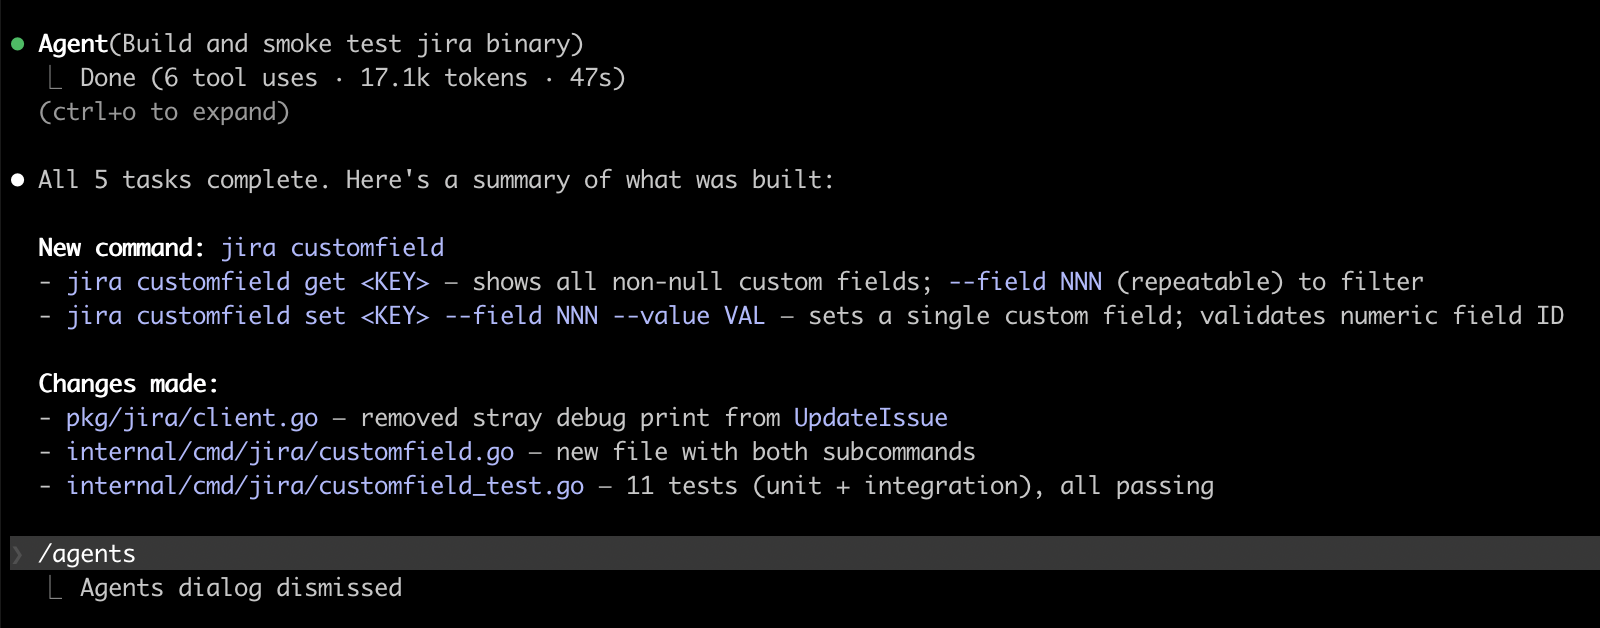Open internal/cmd/jira/customfield.go file link
The image size is (1600, 628).
click(290, 452)
